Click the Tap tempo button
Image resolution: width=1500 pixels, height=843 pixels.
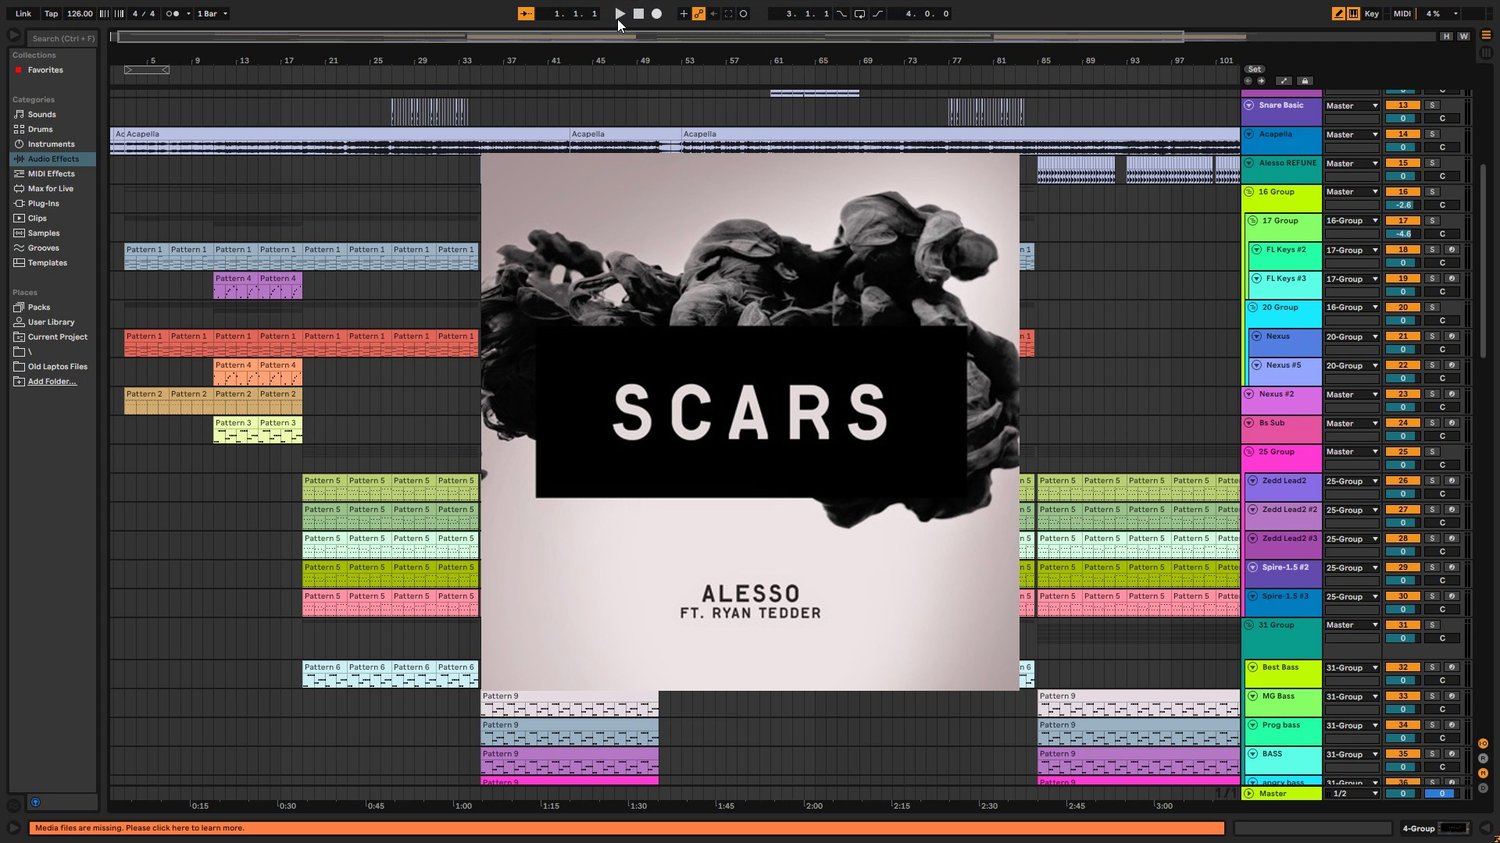pyautogui.click(x=51, y=14)
